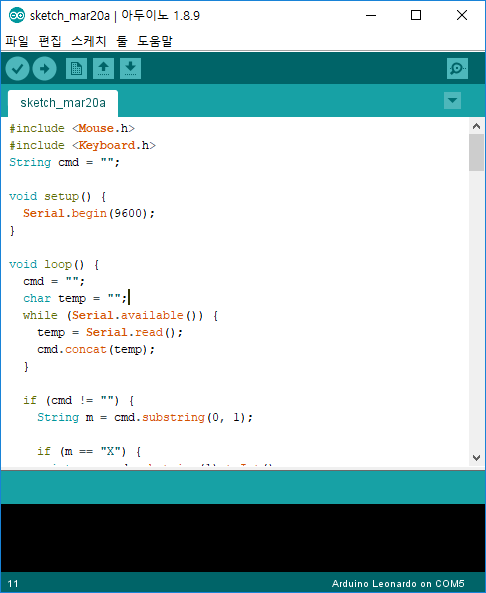The height and width of the screenshot is (593, 486).
Task: Click 'void loop() {' line
Action: (x=54, y=265)
